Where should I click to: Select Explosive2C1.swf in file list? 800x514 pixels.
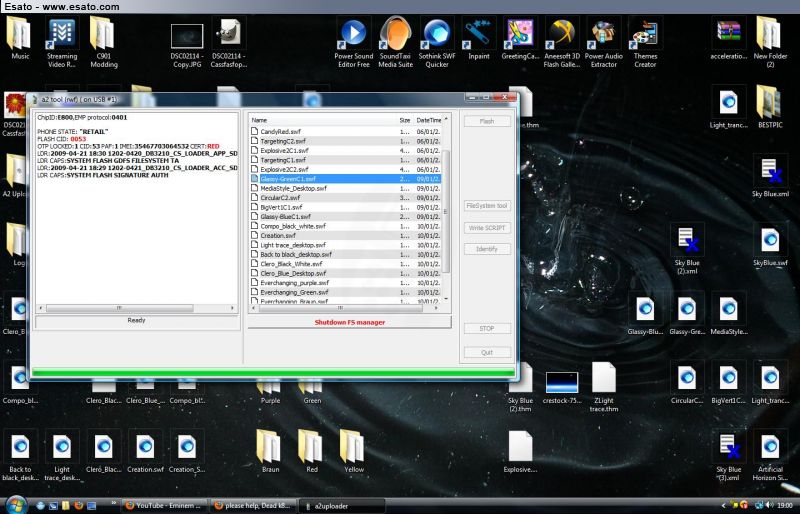click(345, 151)
